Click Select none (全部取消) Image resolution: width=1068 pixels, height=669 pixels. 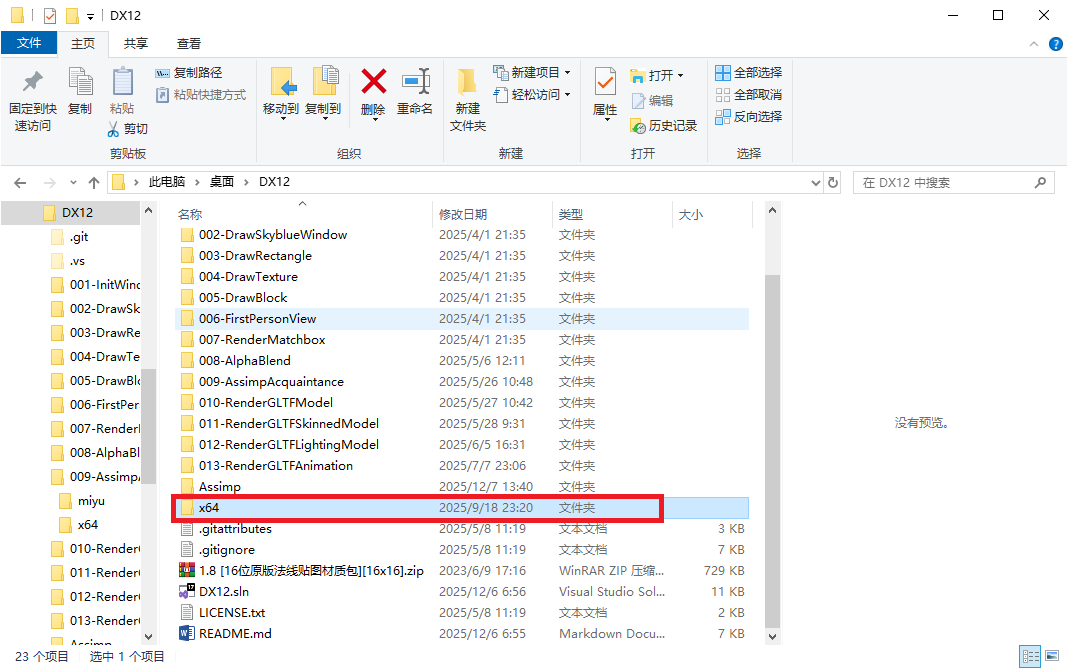(x=749, y=95)
